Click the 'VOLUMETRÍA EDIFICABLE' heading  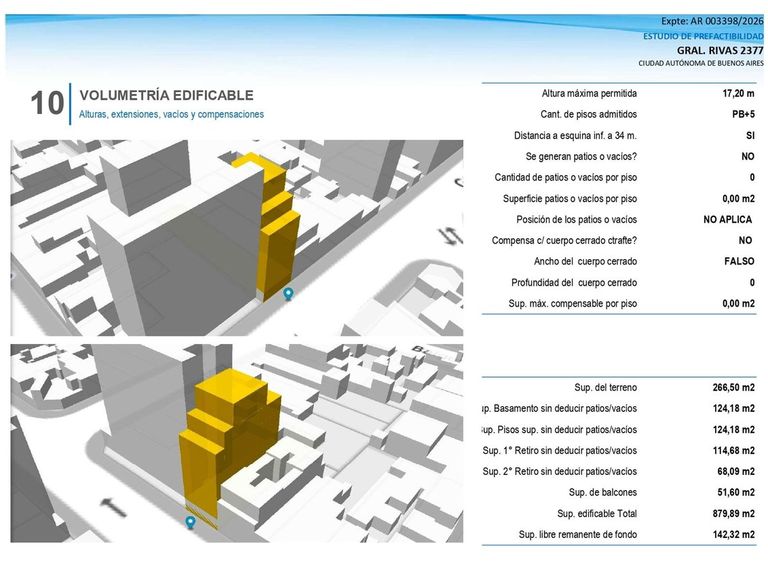[x=167, y=95]
